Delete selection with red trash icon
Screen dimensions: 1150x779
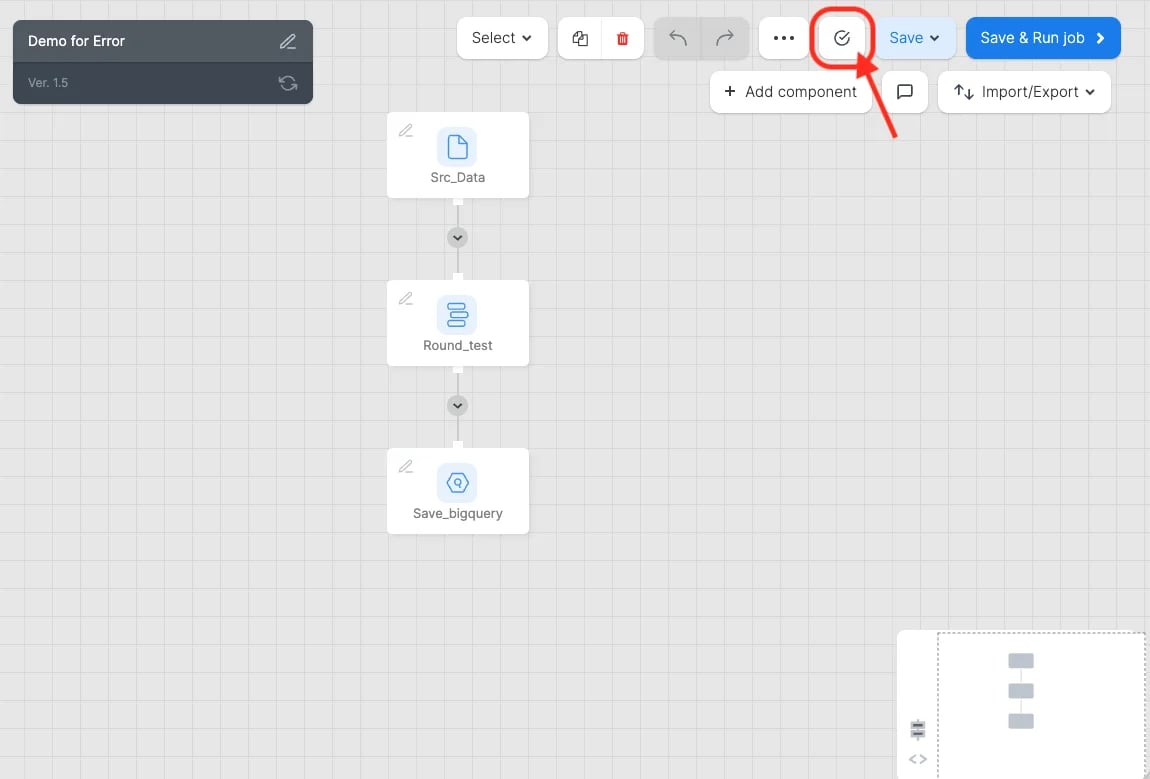click(x=623, y=38)
